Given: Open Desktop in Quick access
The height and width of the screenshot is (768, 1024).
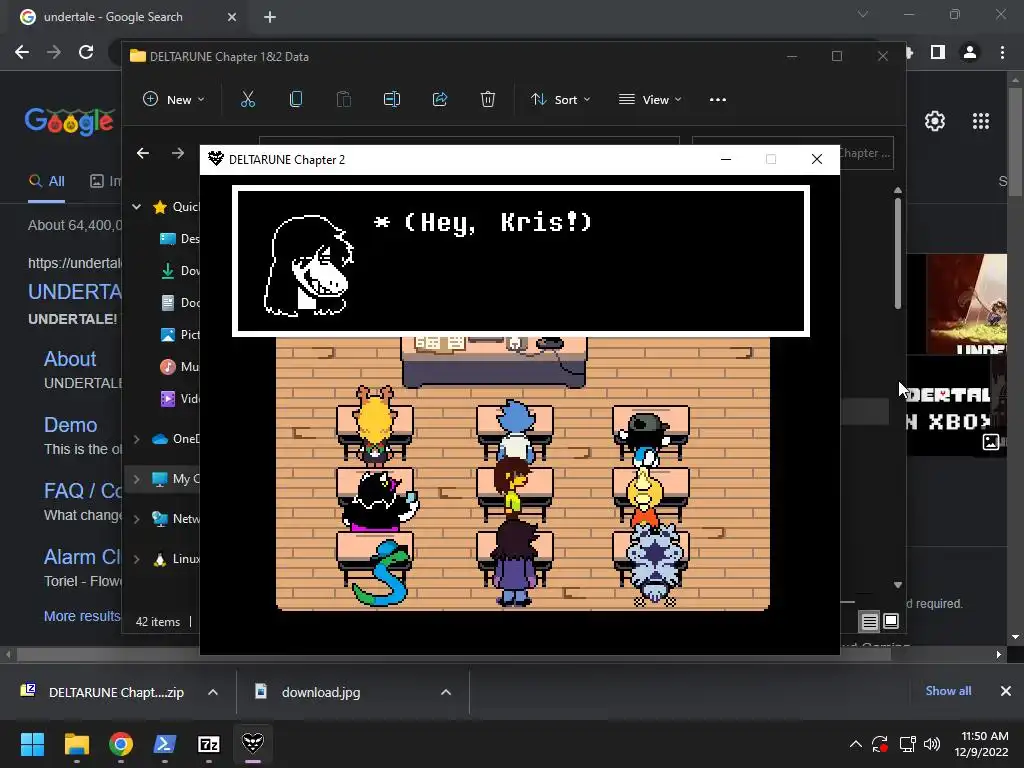Looking at the screenshot, I should [x=180, y=239].
